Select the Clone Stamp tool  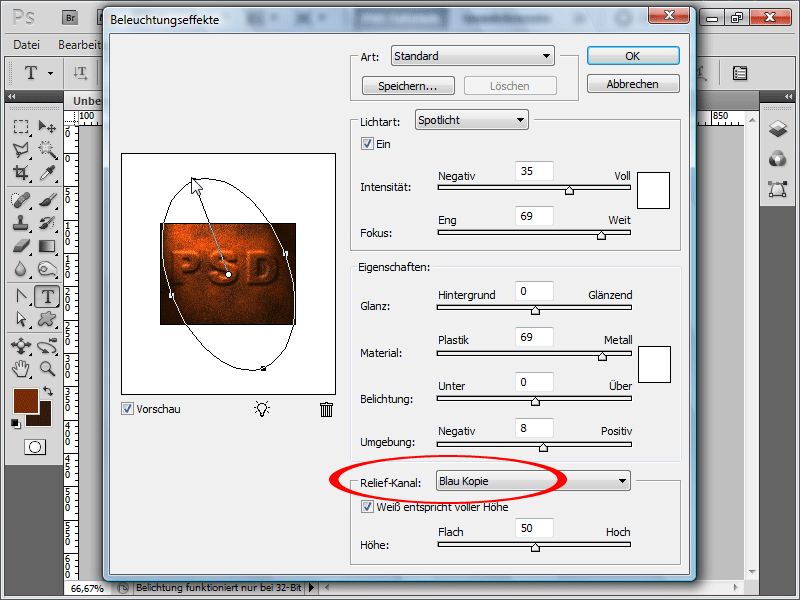click(21, 223)
